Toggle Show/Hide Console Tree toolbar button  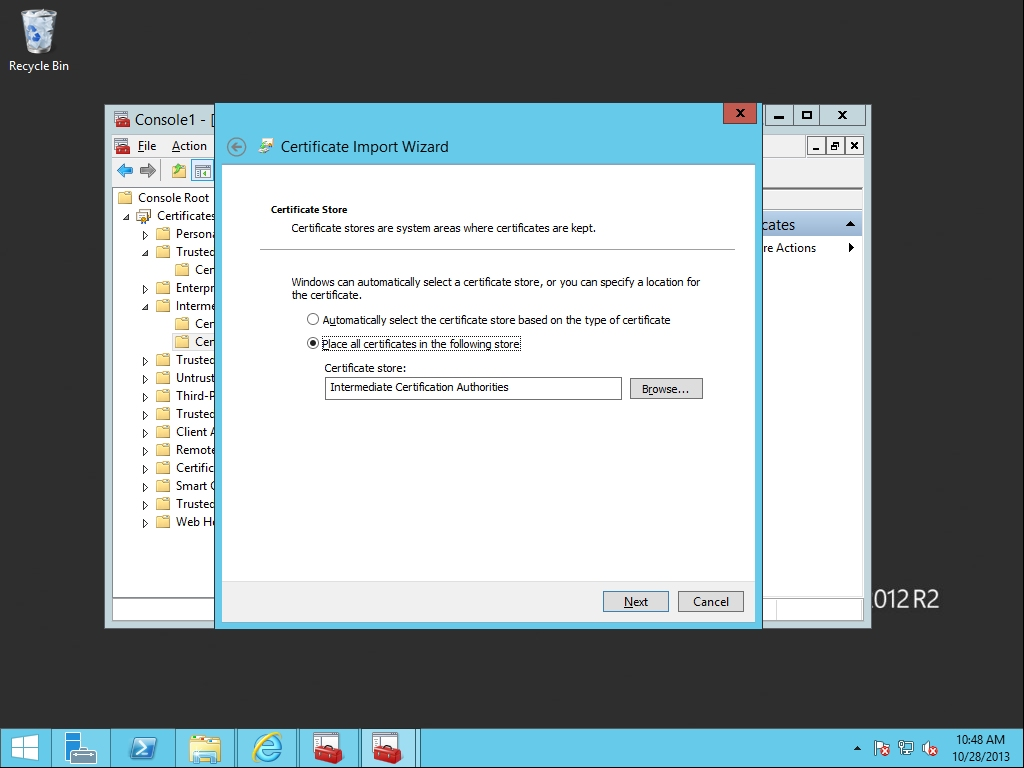[202, 171]
